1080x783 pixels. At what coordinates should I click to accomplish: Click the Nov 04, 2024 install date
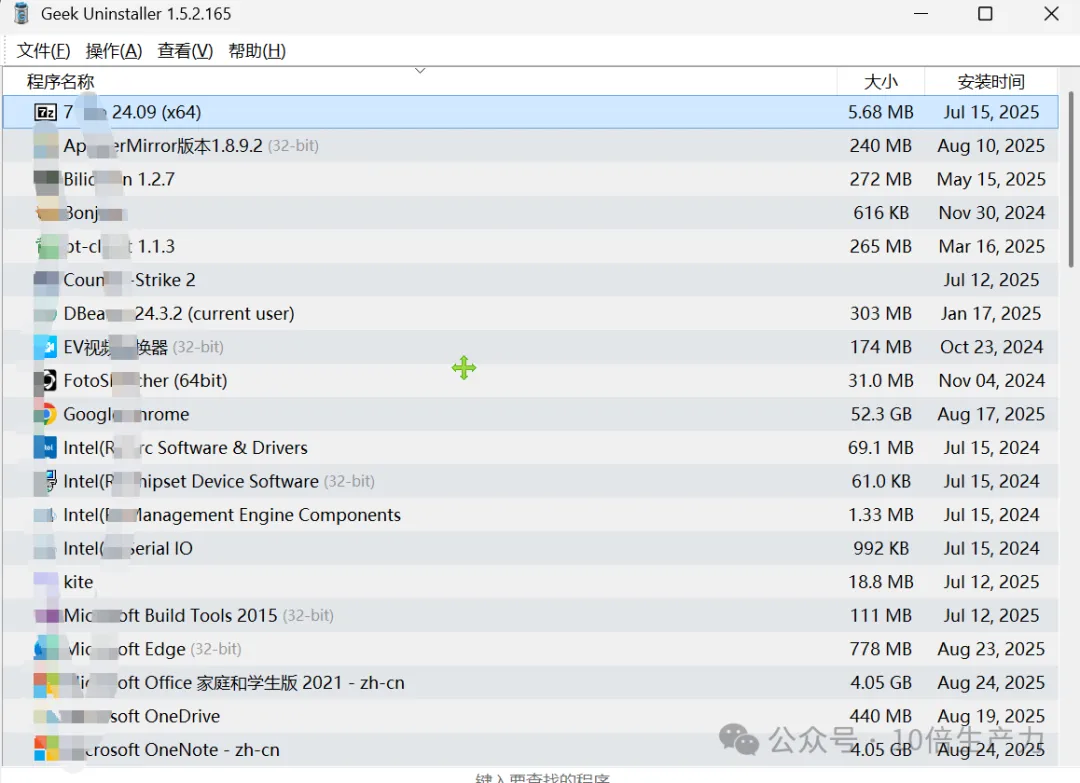991,380
